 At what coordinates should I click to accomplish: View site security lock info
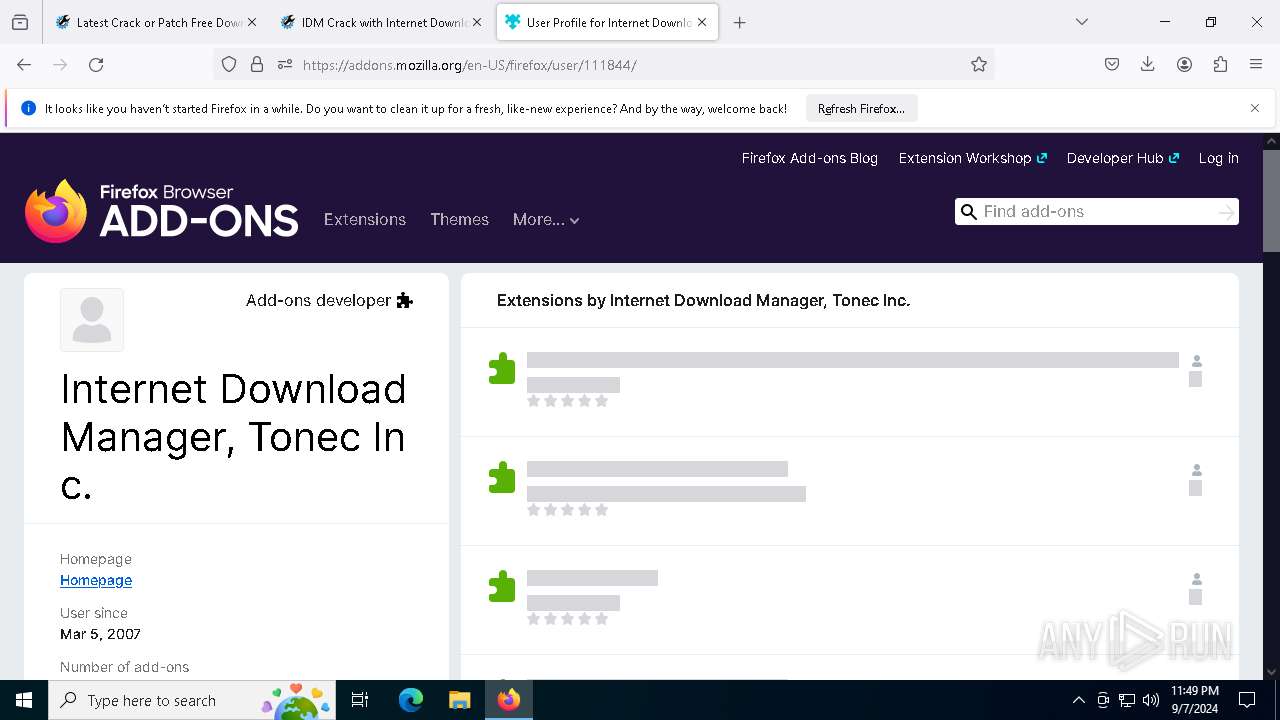(x=257, y=64)
